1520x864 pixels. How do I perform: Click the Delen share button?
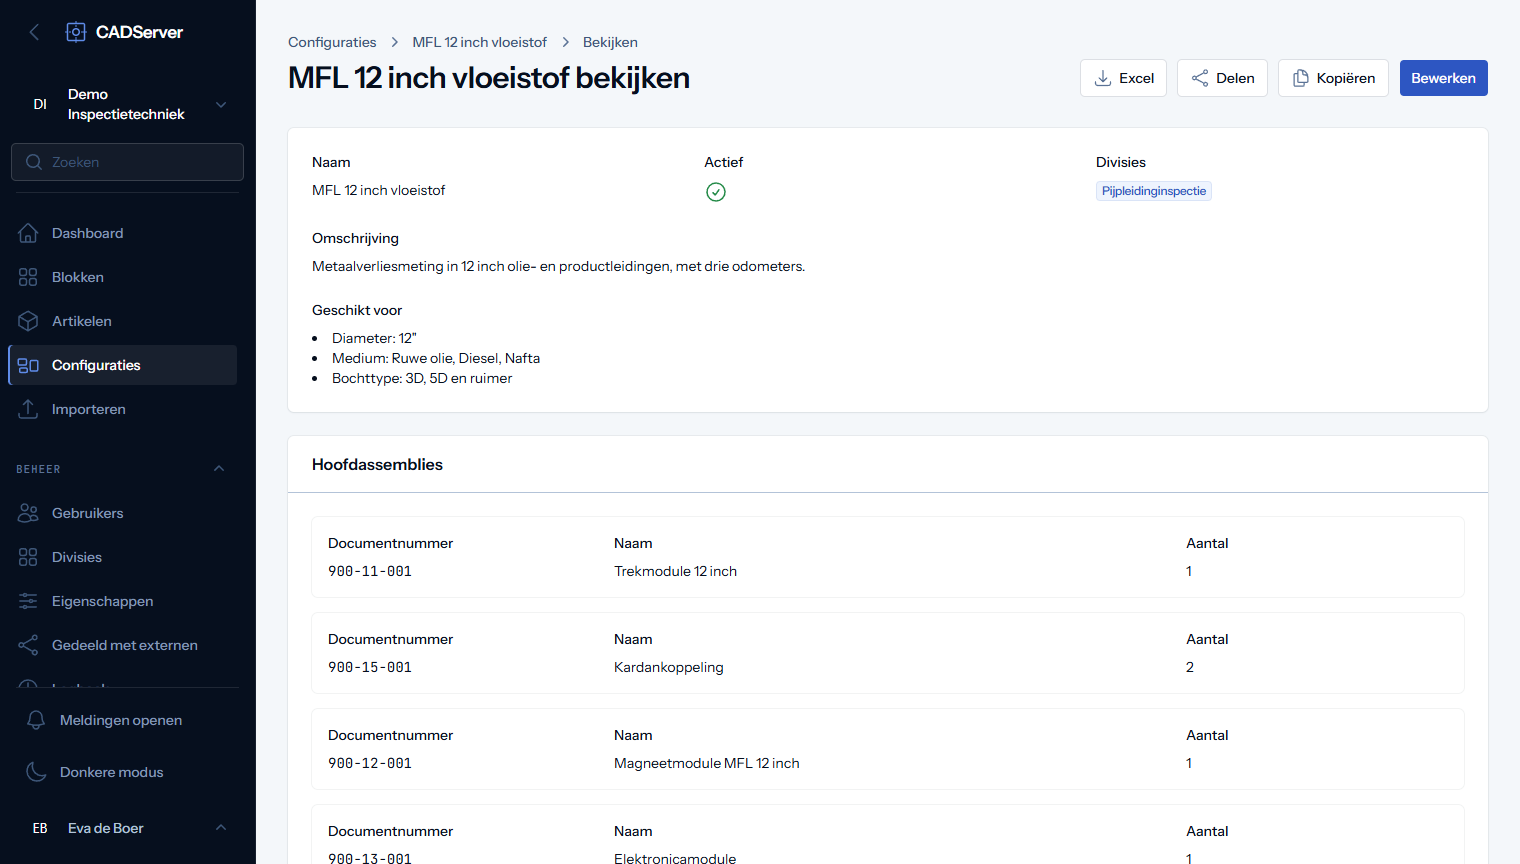pyautogui.click(x=1222, y=78)
